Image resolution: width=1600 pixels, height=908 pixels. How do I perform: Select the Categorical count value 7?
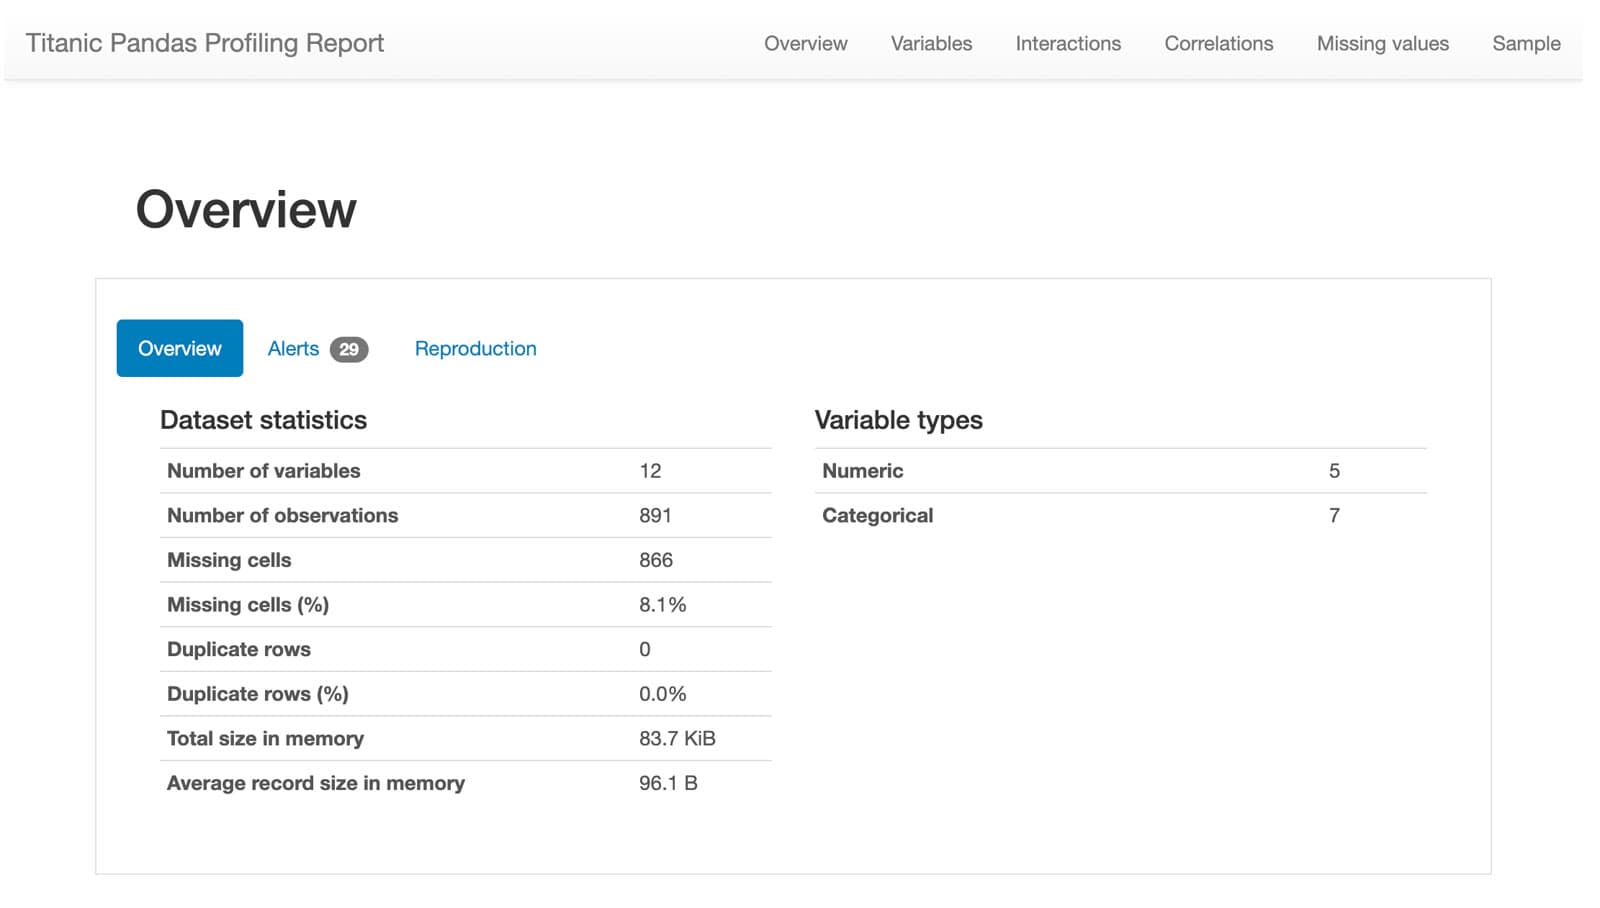click(1334, 516)
